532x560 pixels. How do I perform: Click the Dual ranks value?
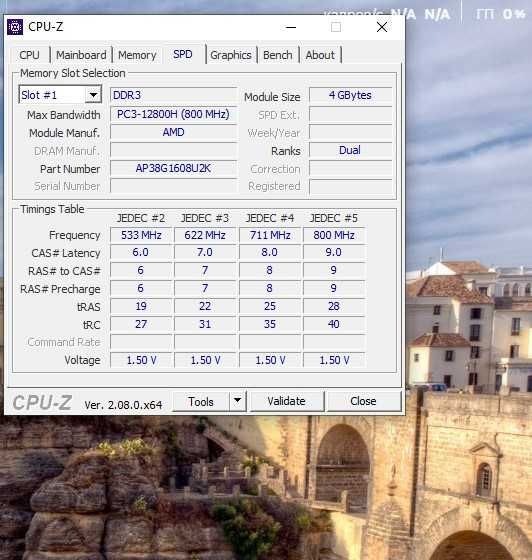(x=350, y=150)
